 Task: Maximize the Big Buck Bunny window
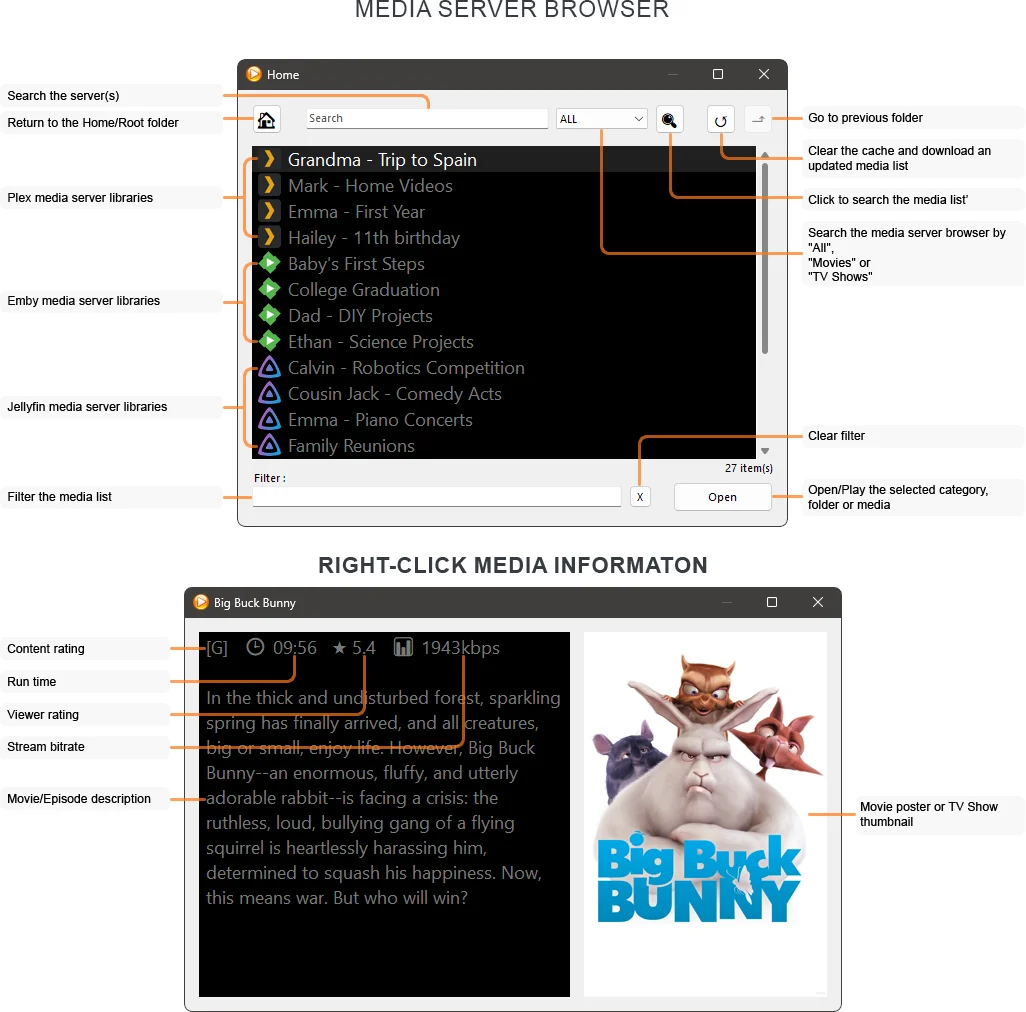772,602
